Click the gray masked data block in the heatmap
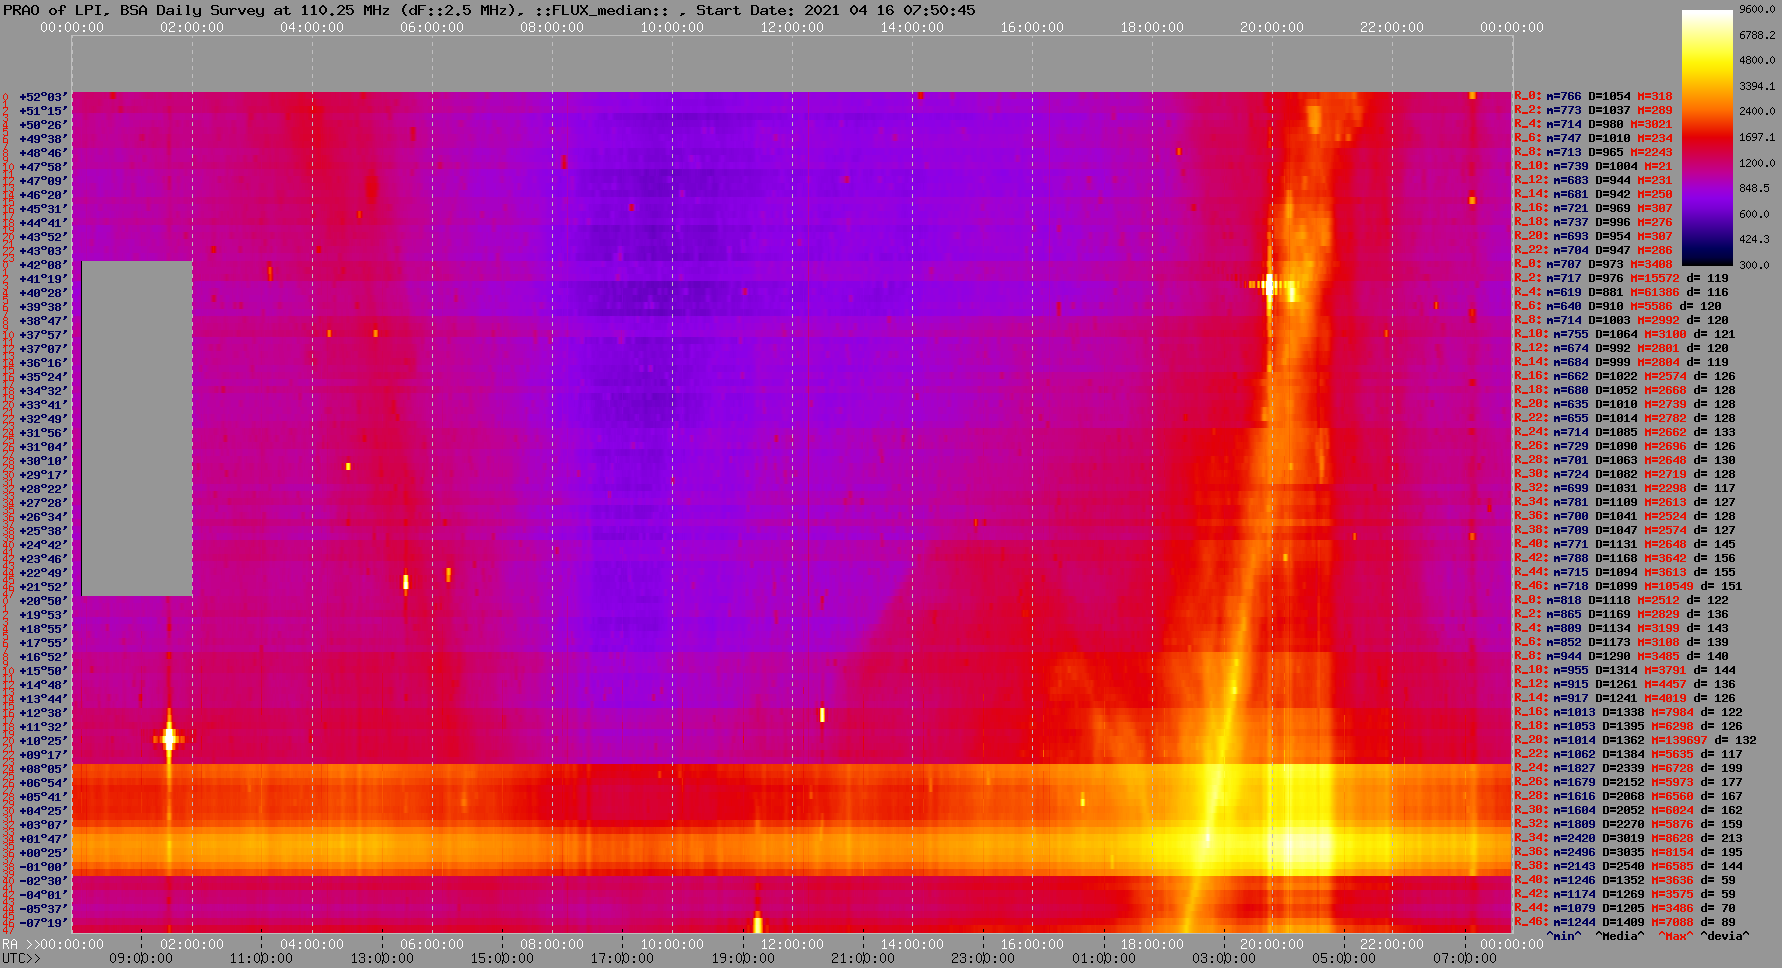This screenshot has height=968, width=1782. [x=137, y=428]
